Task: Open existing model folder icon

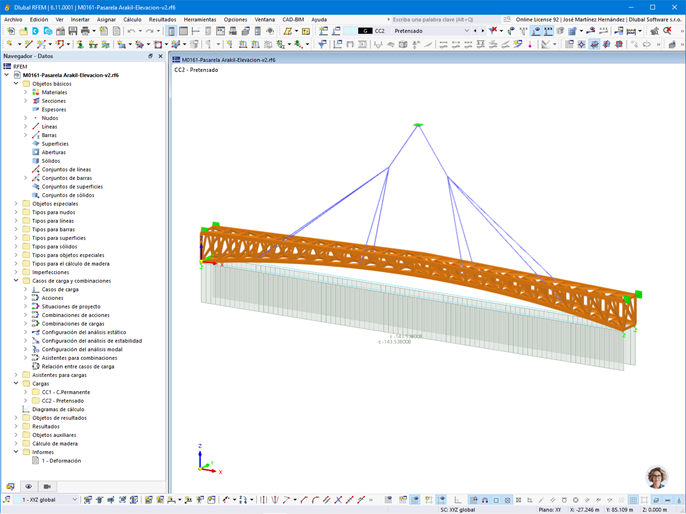Action: [x=23, y=31]
